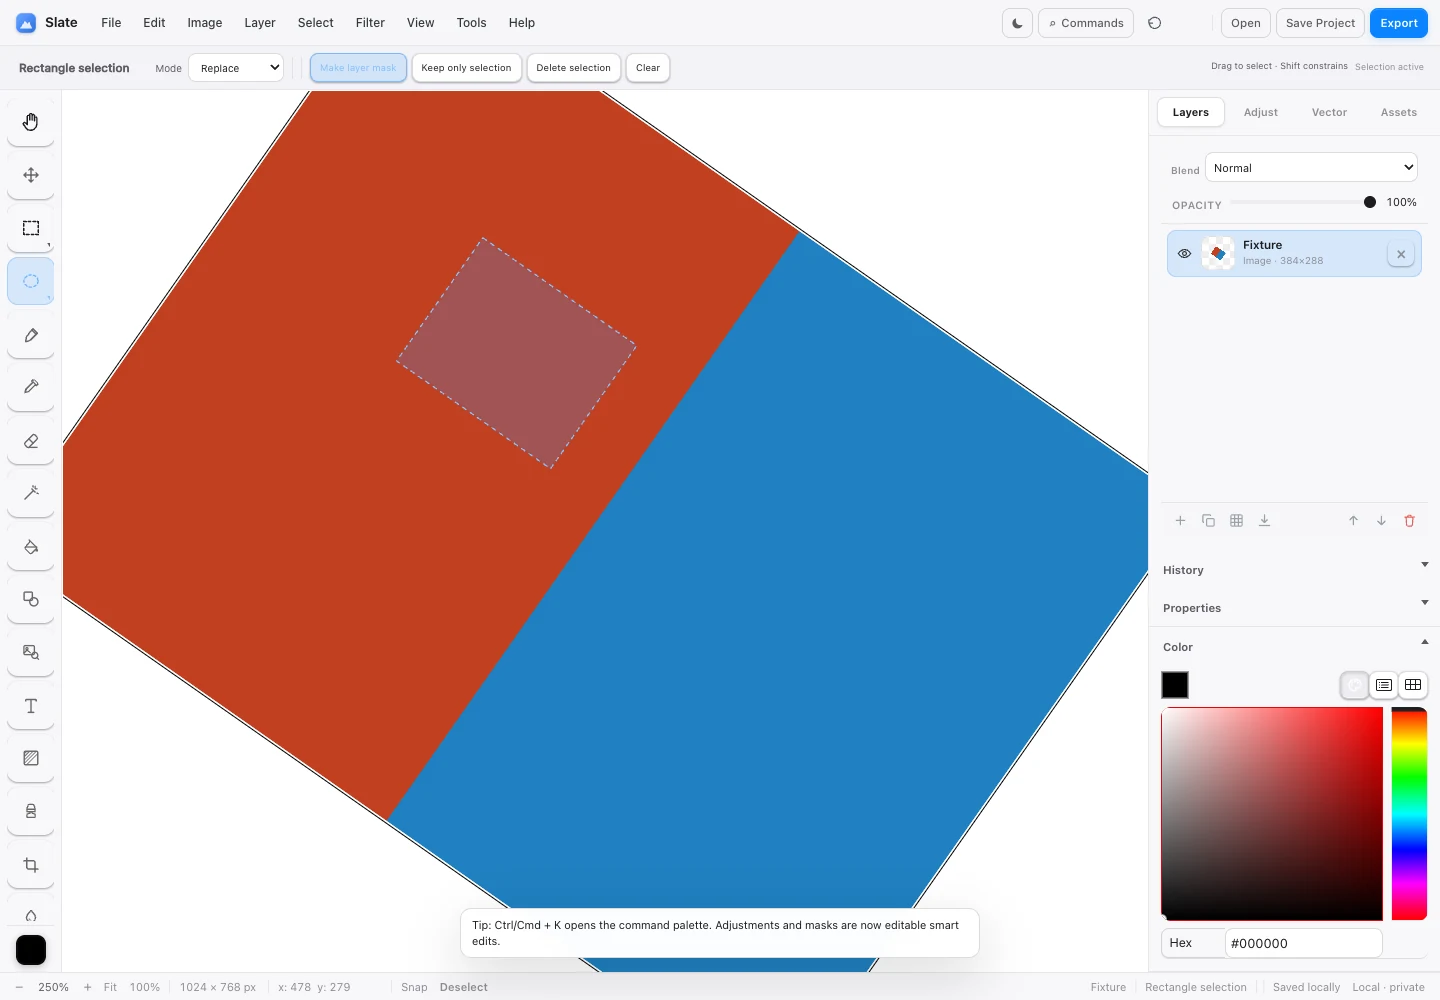This screenshot has height=1000, width=1440.
Task: Select the Magic Wand tool
Action: [31, 493]
